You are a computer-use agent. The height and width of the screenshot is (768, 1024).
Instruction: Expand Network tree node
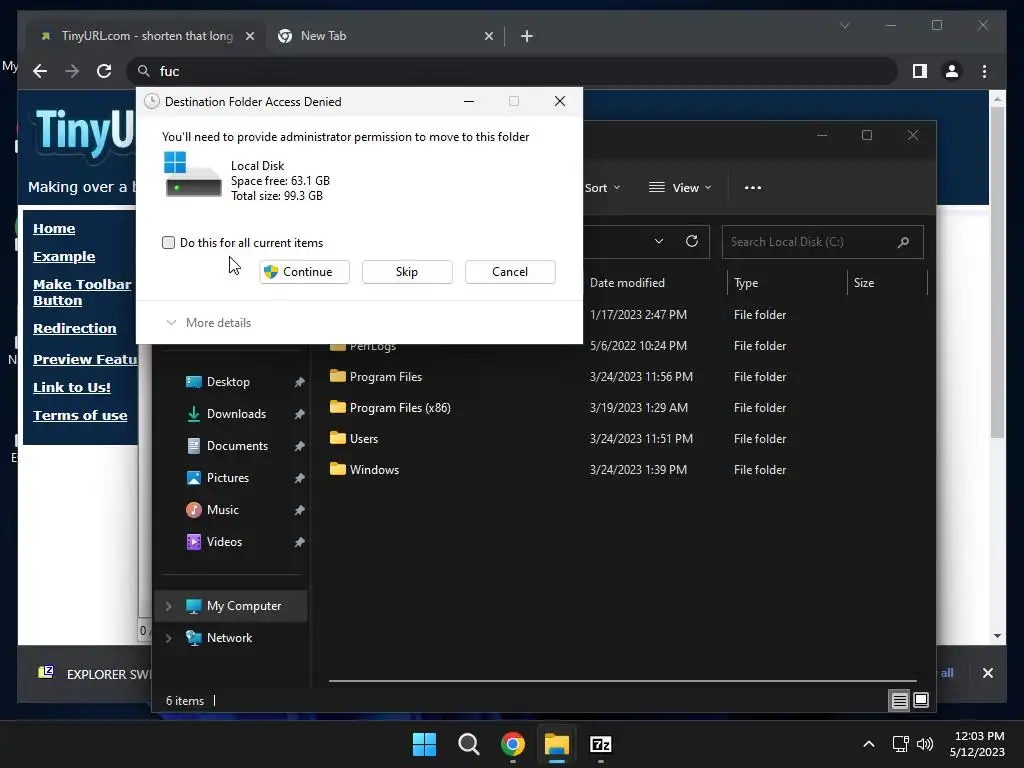tap(168, 638)
